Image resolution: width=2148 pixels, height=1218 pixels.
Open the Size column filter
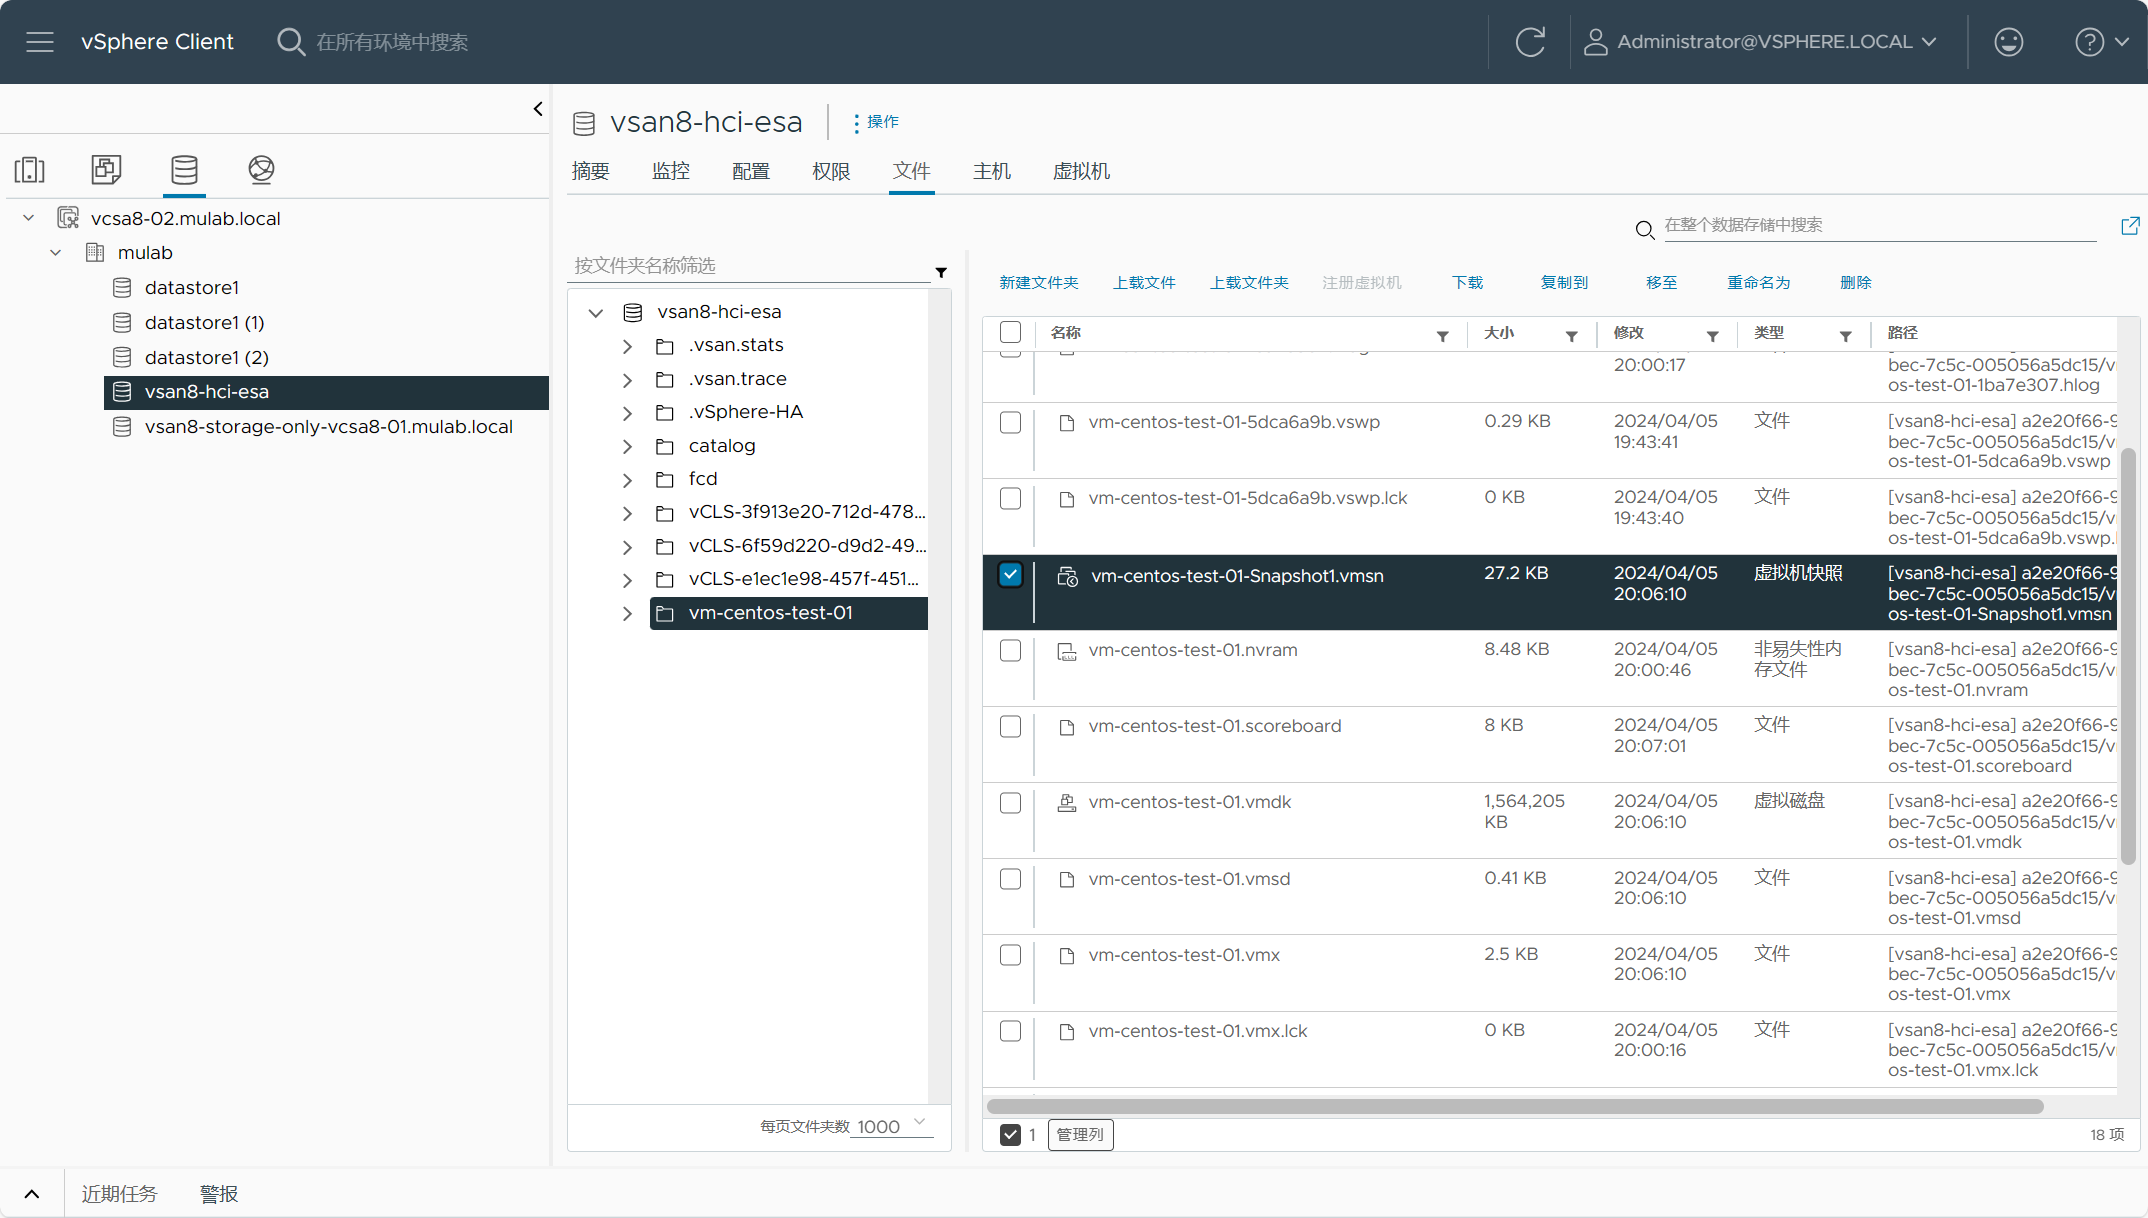pyautogui.click(x=1572, y=336)
